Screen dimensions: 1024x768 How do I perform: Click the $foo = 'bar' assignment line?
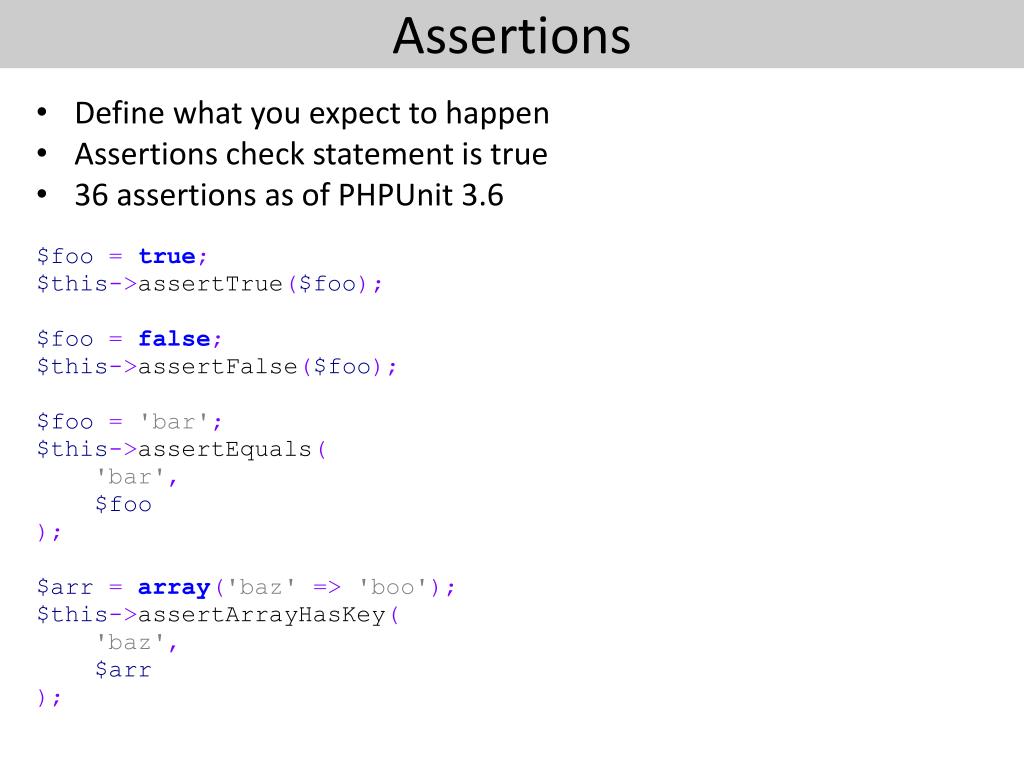(129, 421)
